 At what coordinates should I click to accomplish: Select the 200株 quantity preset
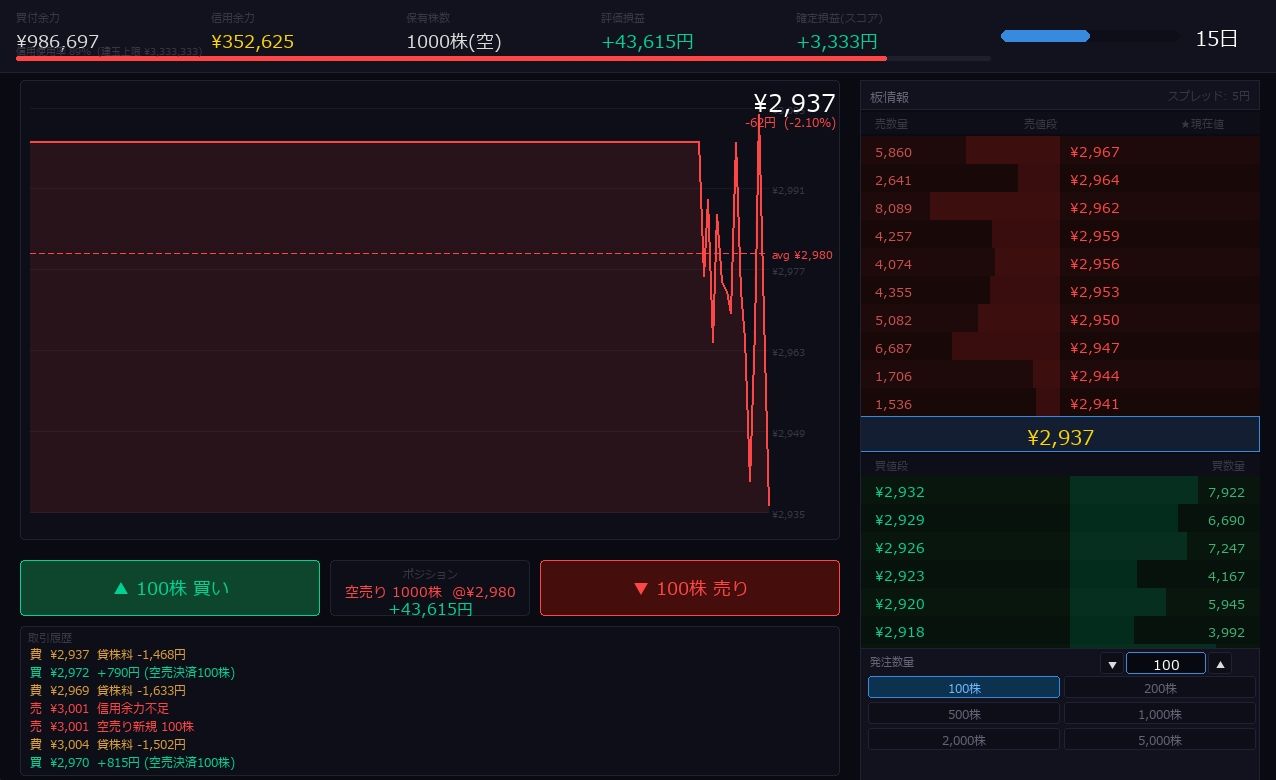pos(1160,688)
